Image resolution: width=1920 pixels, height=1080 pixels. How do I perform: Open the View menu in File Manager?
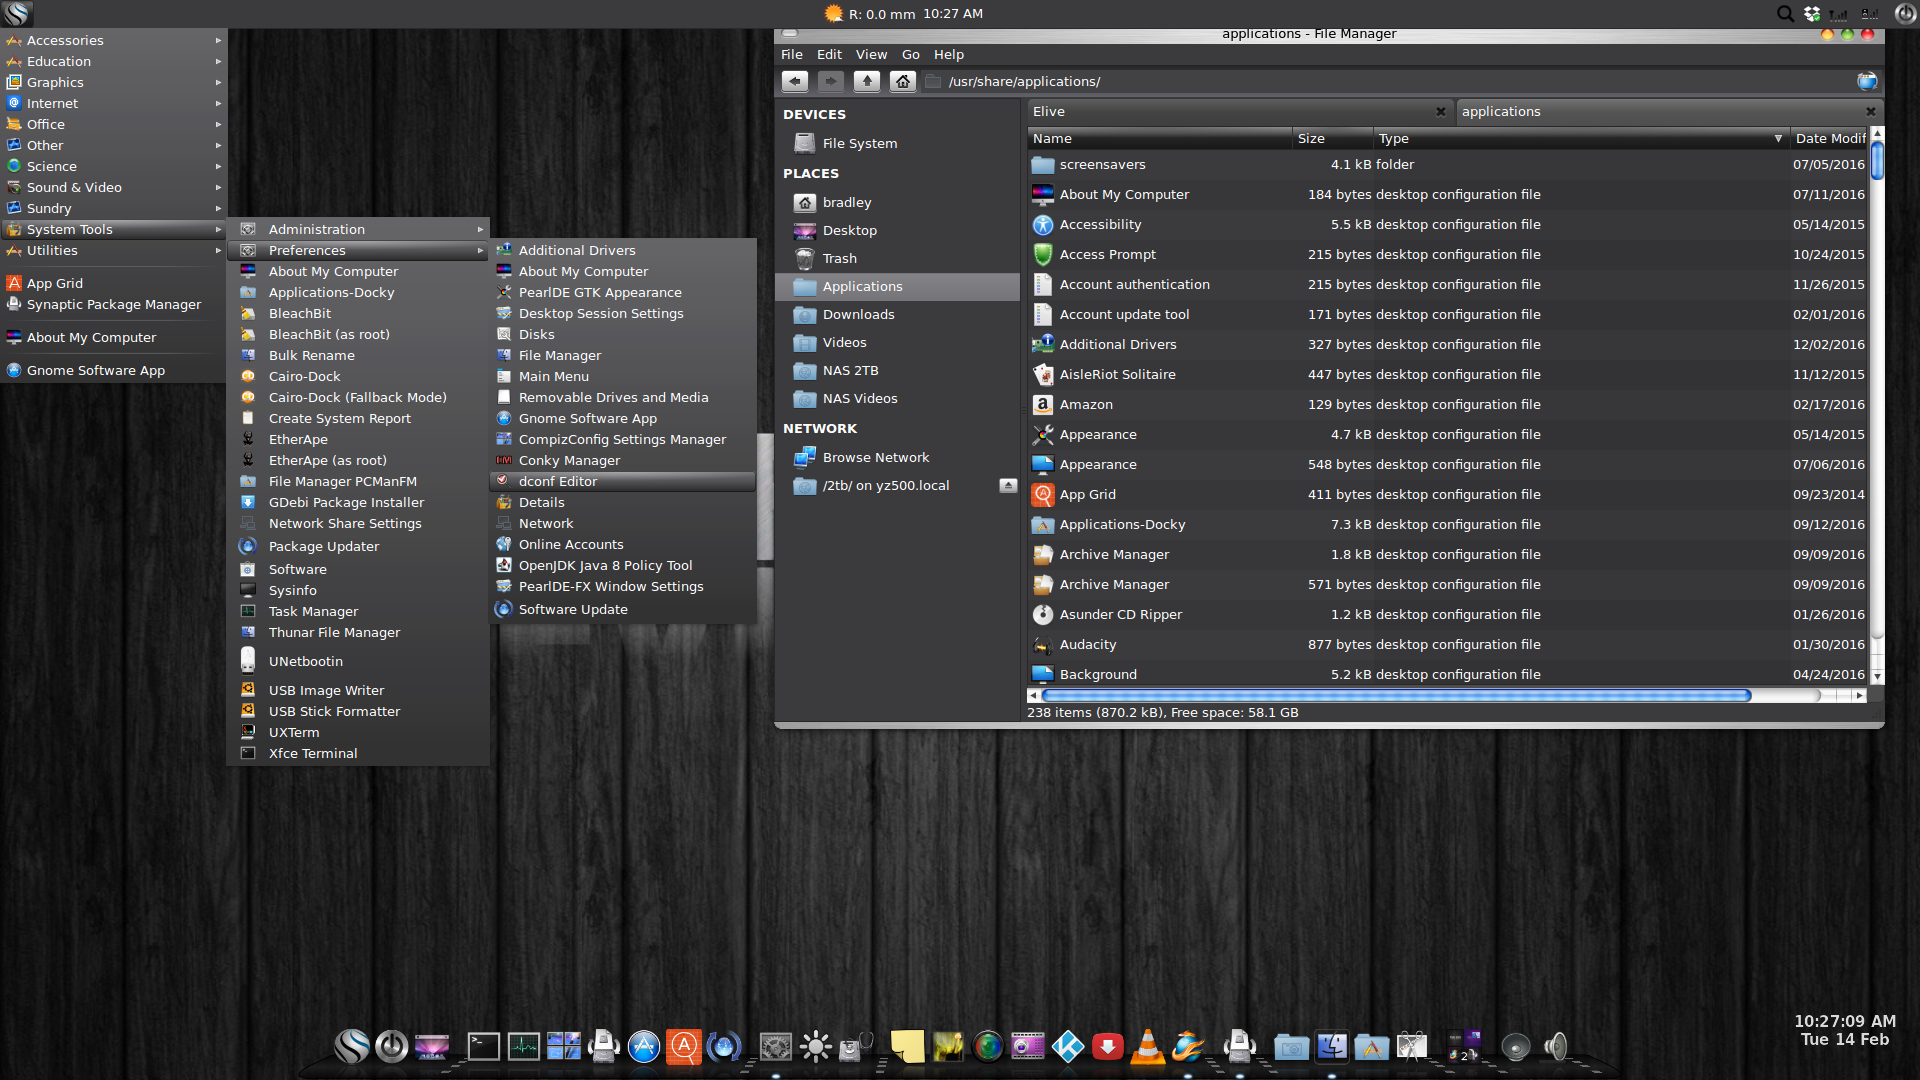tap(870, 55)
